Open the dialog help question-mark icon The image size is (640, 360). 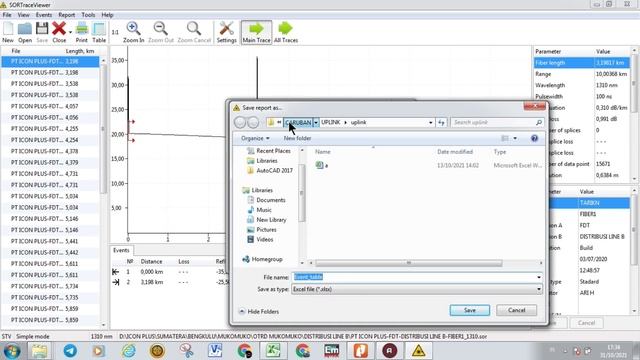click(534, 138)
